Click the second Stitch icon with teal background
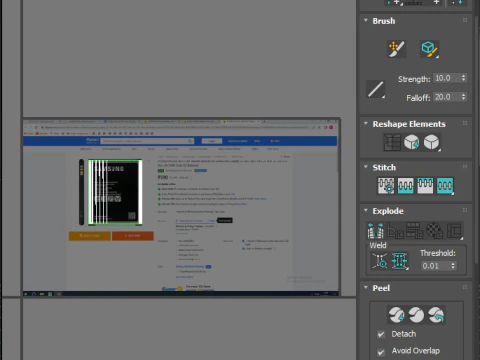Image resolution: width=480 pixels, height=360 pixels. 405,186
